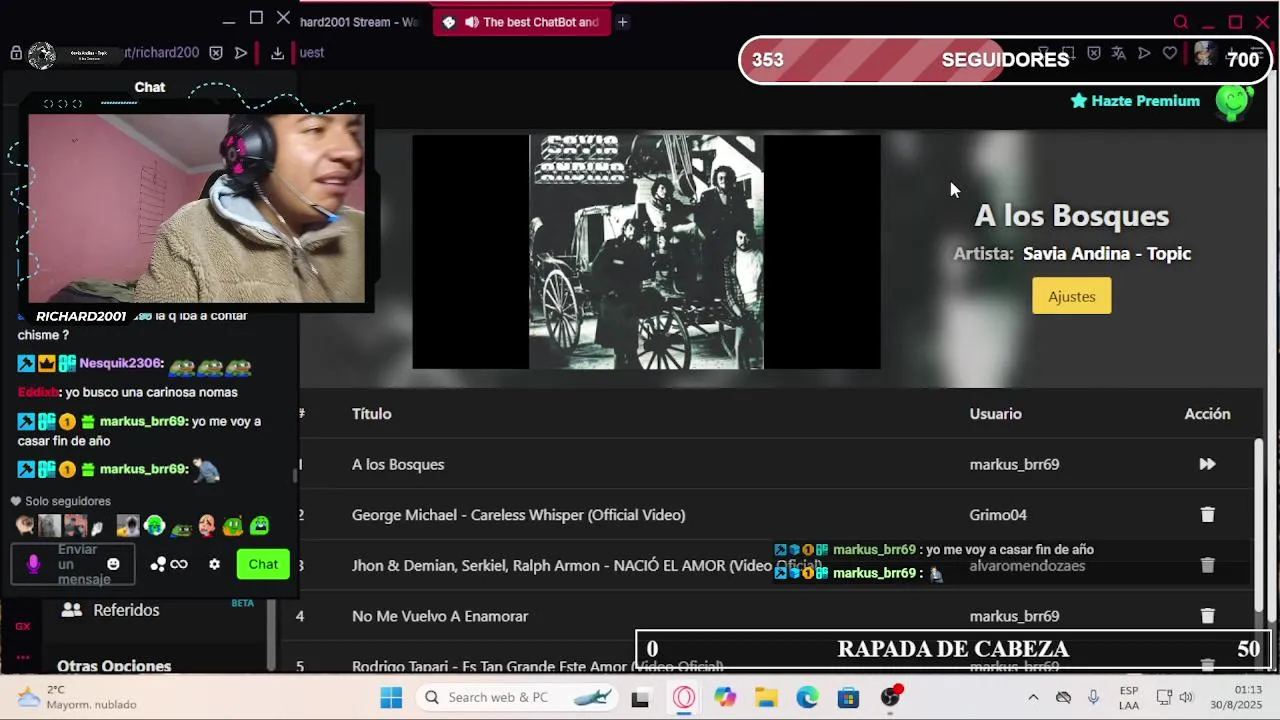The width and height of the screenshot is (1280, 720).
Task: Click the song queue vertical scrollbar
Action: (1259, 526)
